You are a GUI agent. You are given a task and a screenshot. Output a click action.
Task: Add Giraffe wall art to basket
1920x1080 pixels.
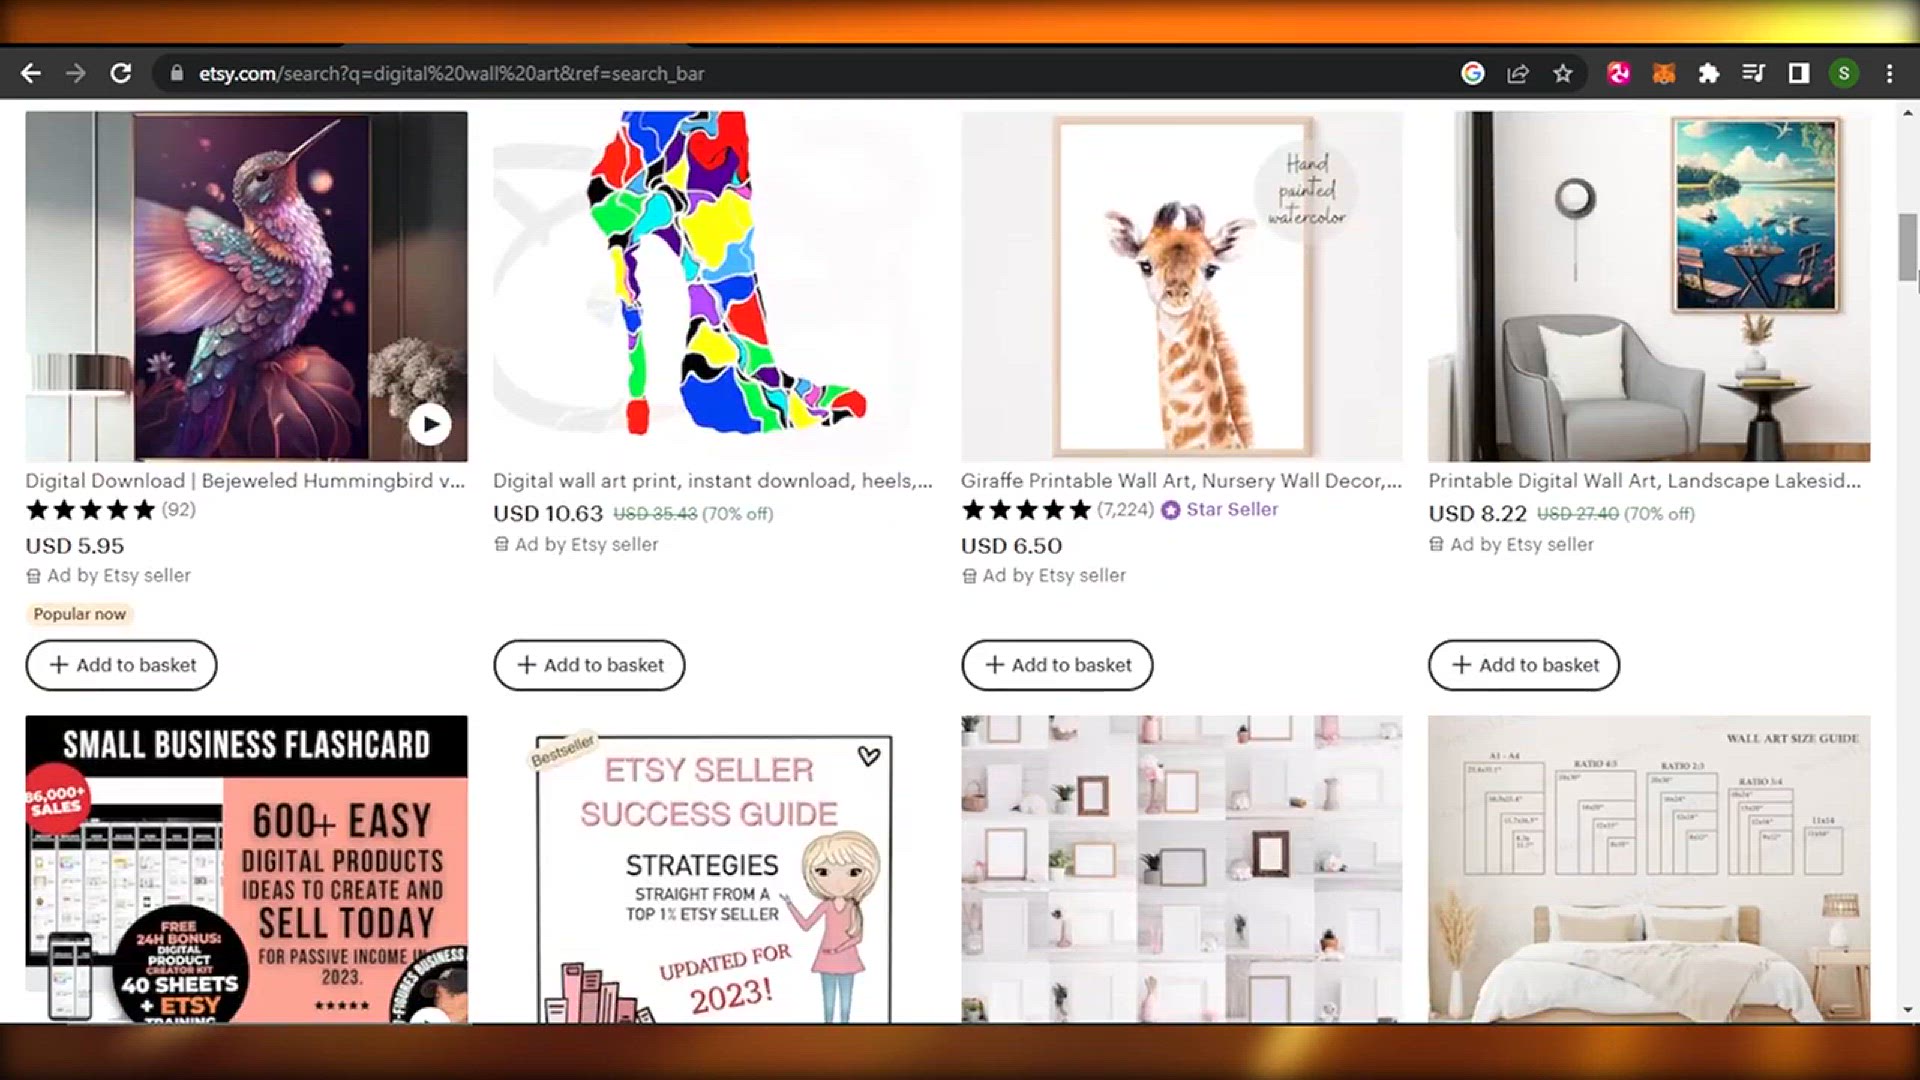click(x=1057, y=665)
